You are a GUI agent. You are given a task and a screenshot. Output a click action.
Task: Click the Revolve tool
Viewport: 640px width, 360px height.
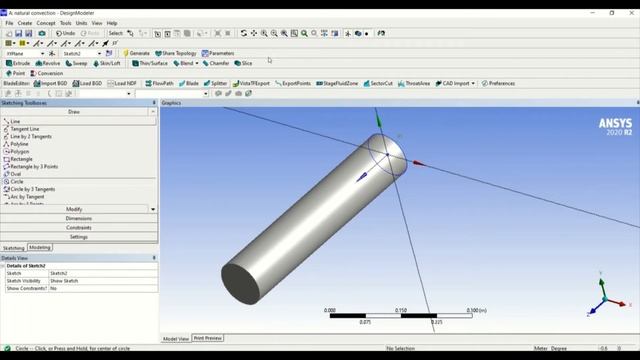point(48,63)
